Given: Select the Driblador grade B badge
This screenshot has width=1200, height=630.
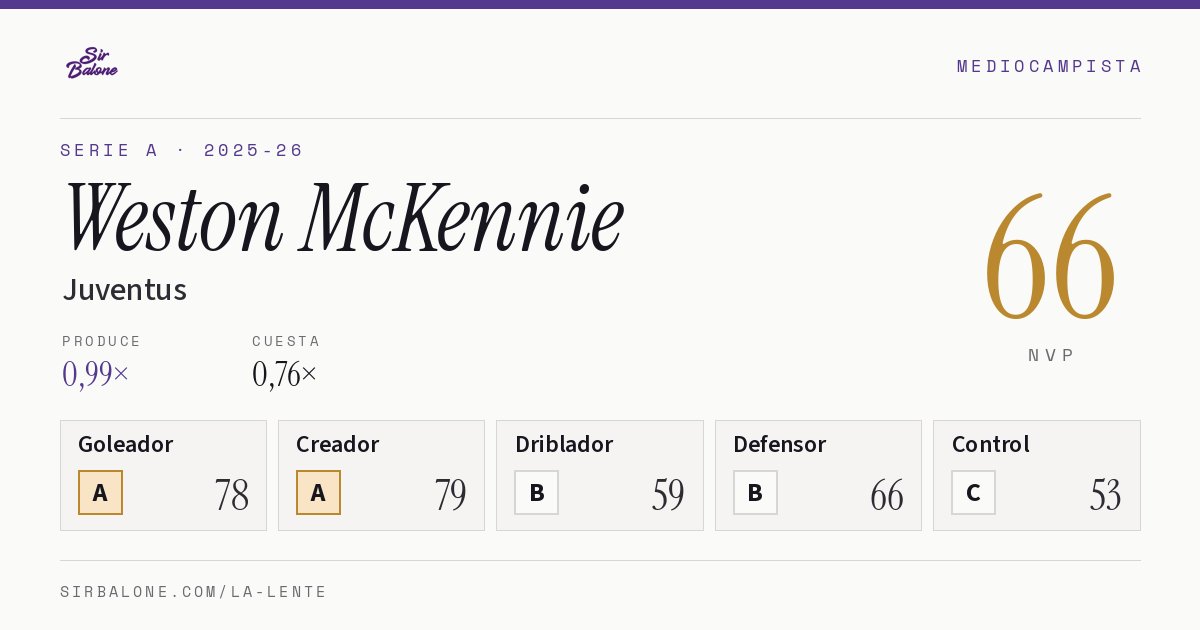Looking at the screenshot, I should coord(537,493).
